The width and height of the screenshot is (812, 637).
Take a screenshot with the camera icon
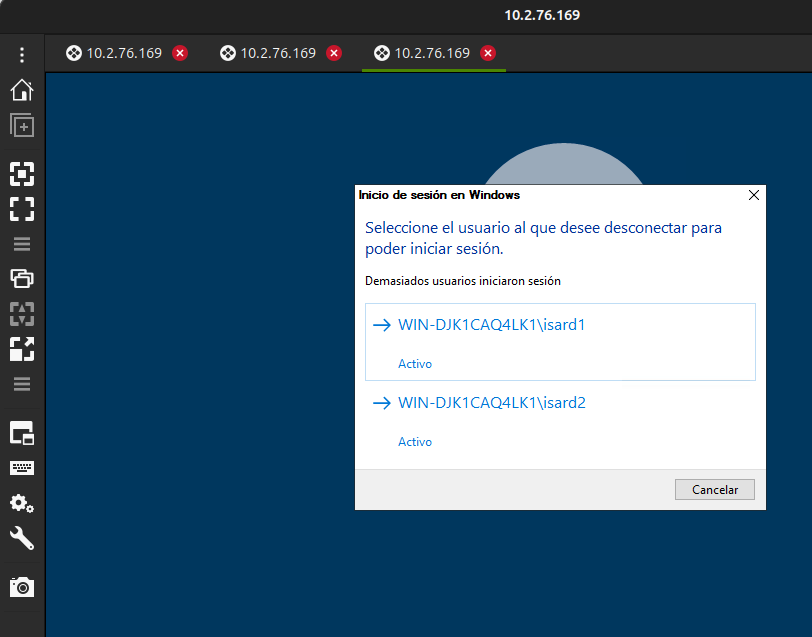[22, 587]
